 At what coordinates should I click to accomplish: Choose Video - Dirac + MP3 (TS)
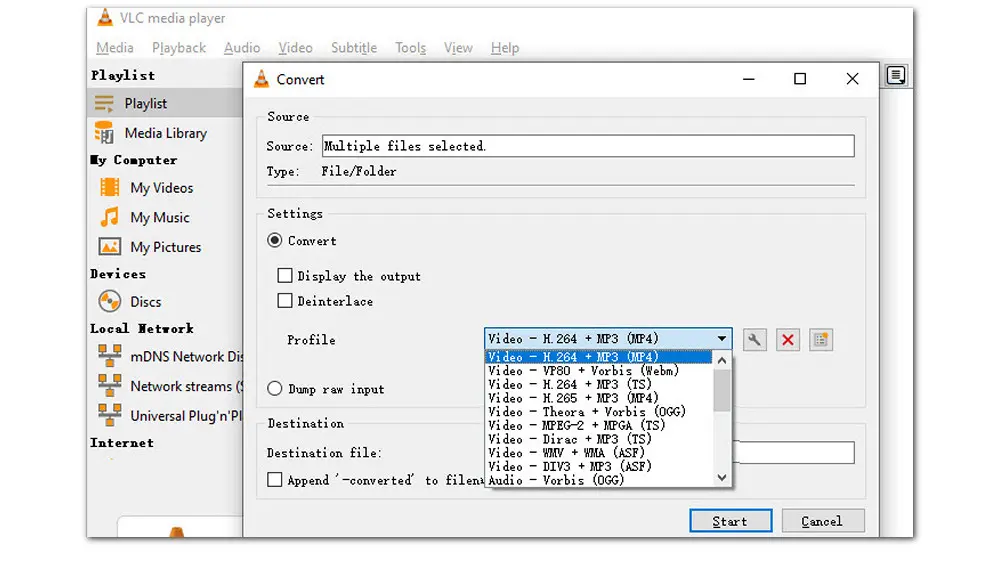[598, 439]
